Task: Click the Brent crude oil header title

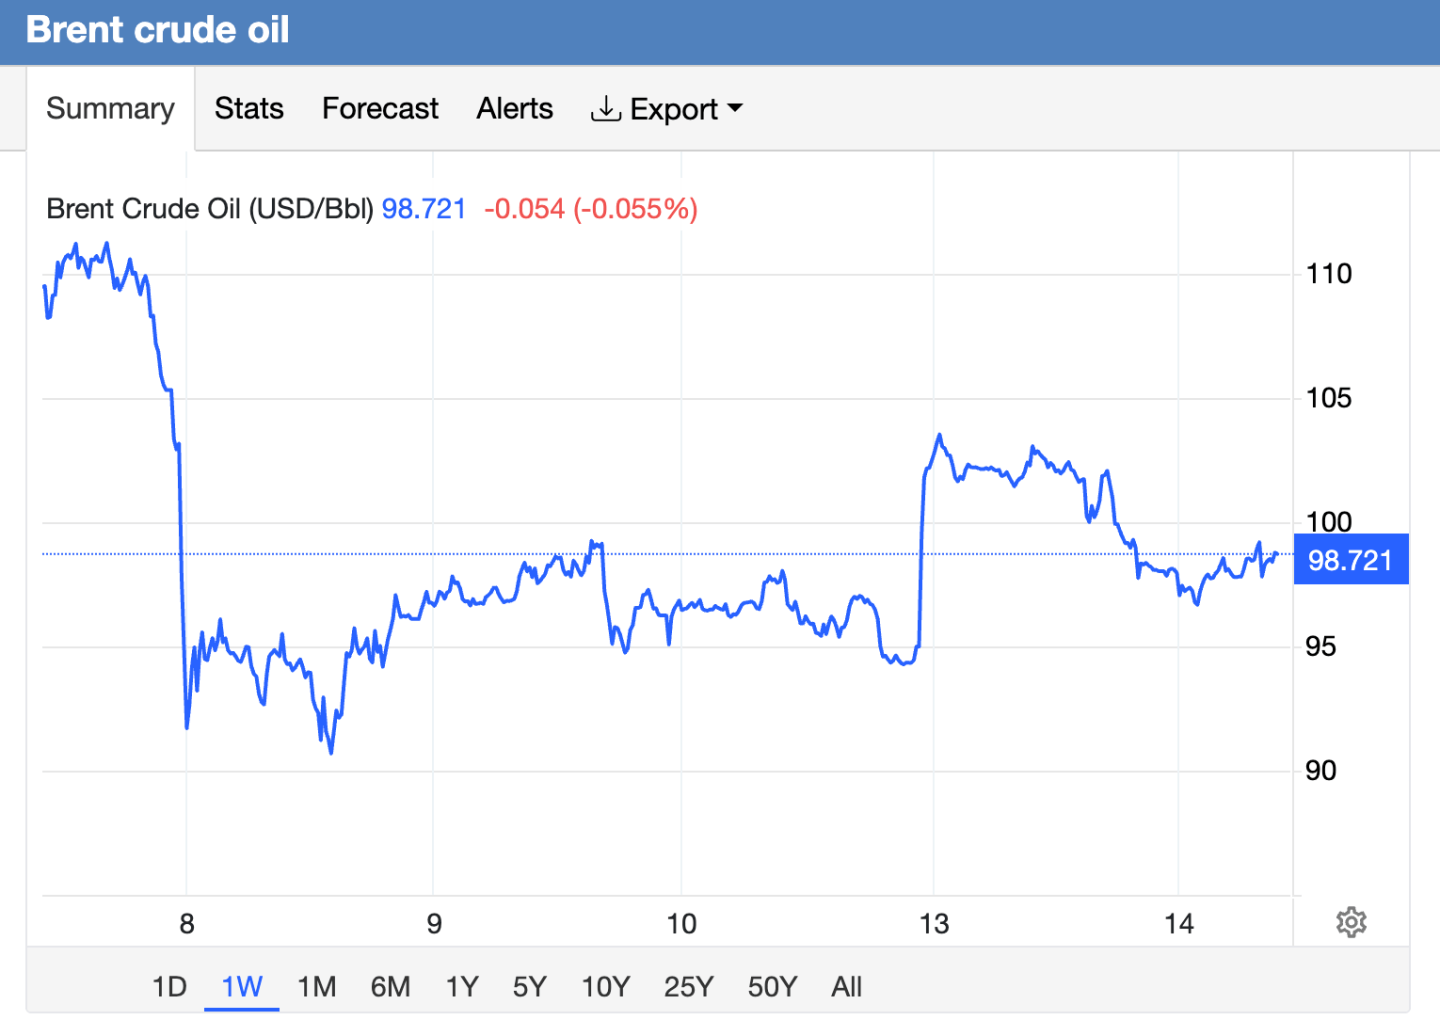Action: [158, 30]
